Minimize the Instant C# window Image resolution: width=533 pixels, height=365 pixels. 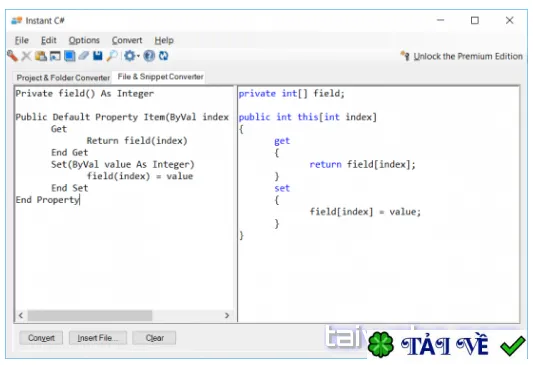pyautogui.click(x=441, y=20)
